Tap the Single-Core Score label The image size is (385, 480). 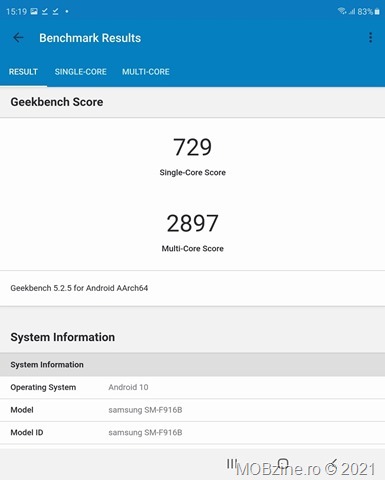coord(192,172)
